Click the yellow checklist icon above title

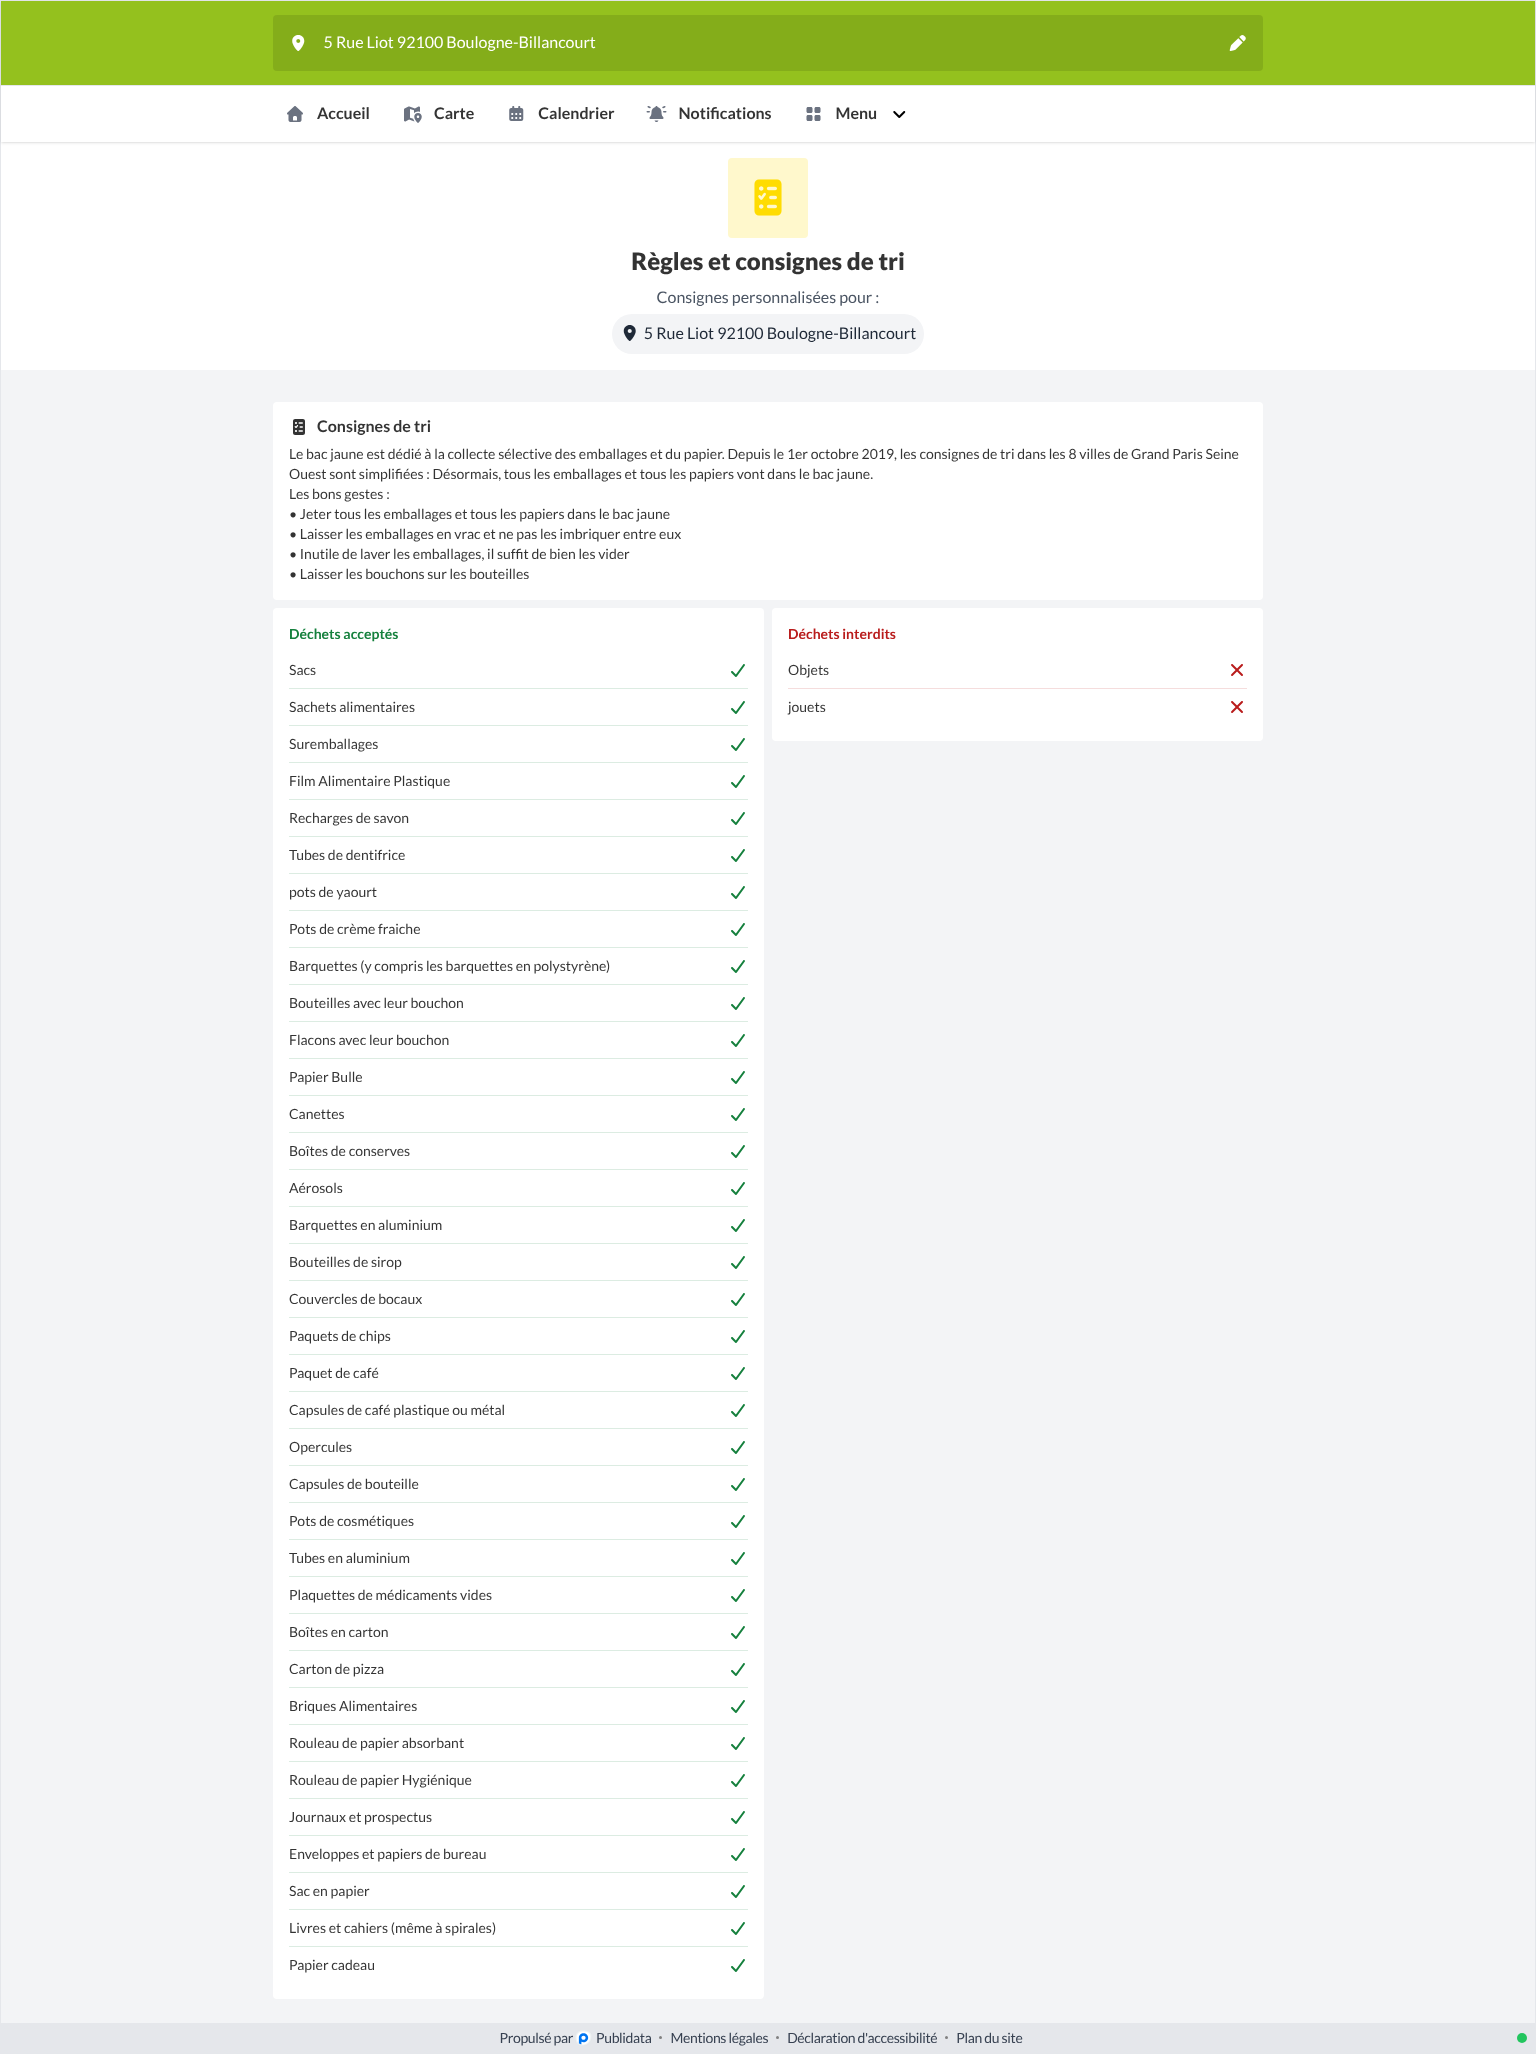click(768, 198)
